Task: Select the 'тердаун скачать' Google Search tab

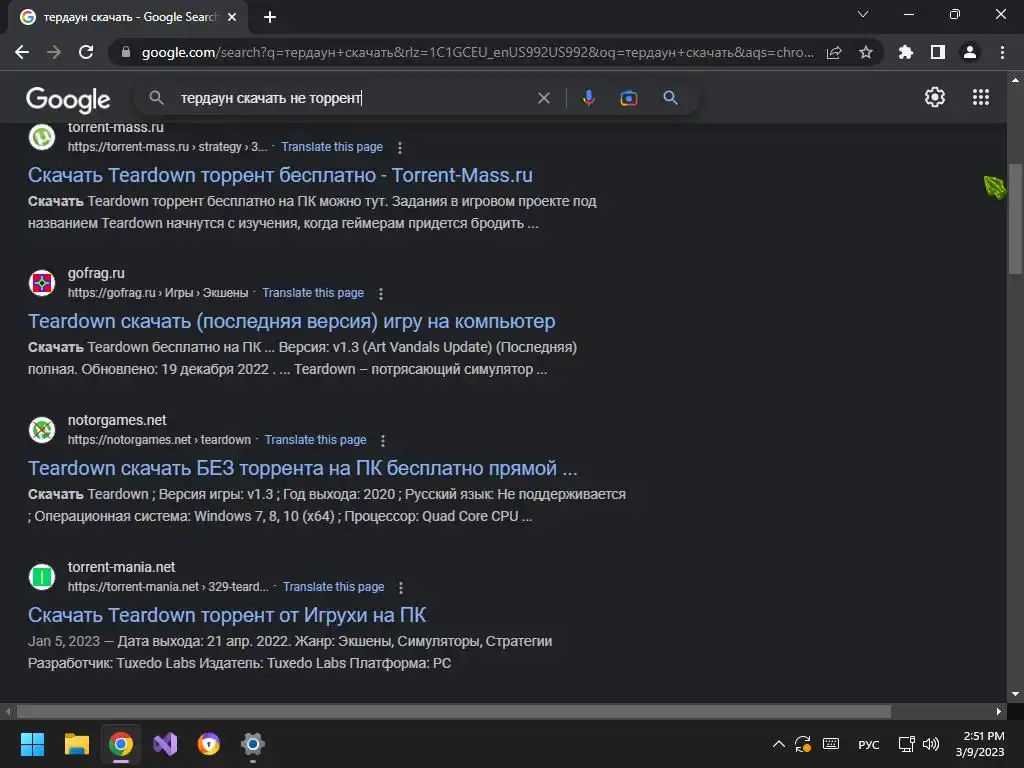Action: 127,17
